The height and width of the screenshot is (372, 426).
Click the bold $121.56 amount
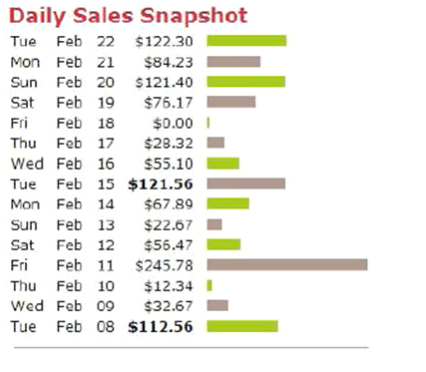click(x=160, y=184)
